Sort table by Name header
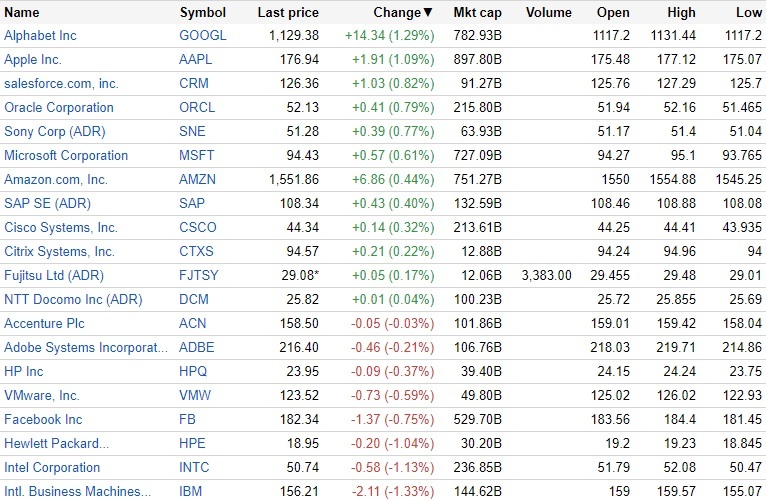Viewport: 766px width, 501px height. (22, 13)
